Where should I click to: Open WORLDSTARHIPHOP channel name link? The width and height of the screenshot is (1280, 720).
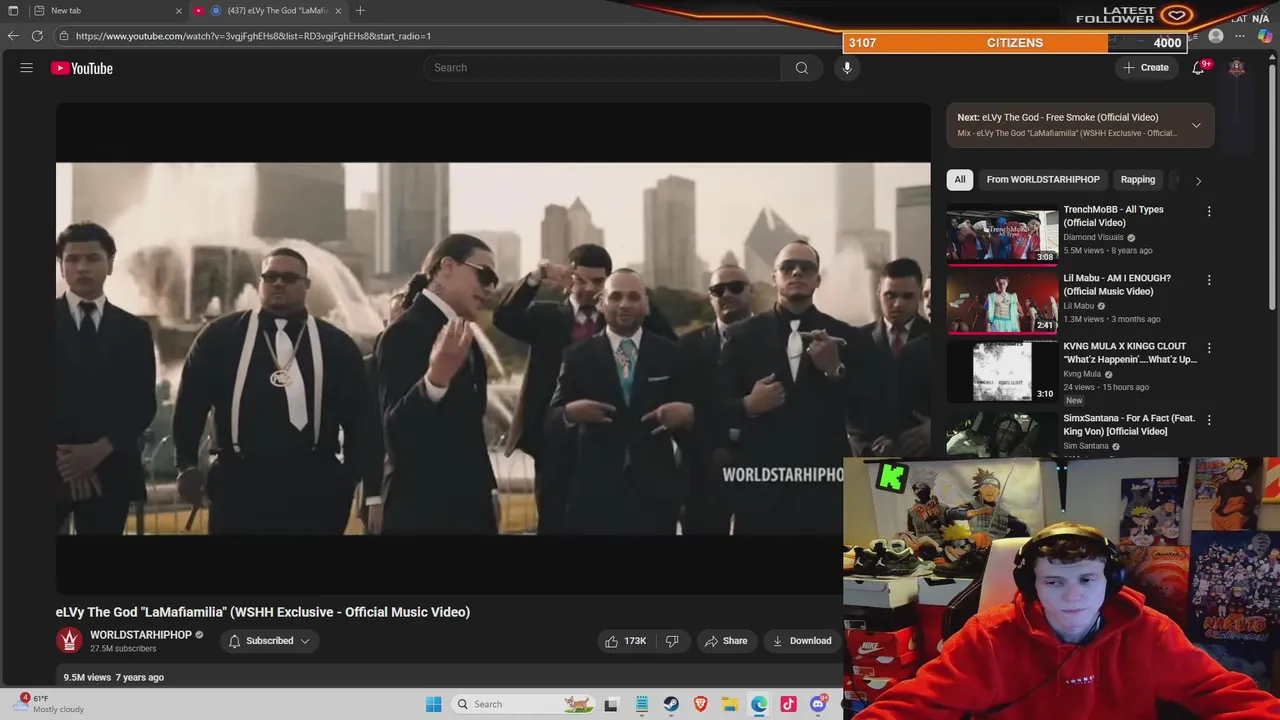coord(141,635)
